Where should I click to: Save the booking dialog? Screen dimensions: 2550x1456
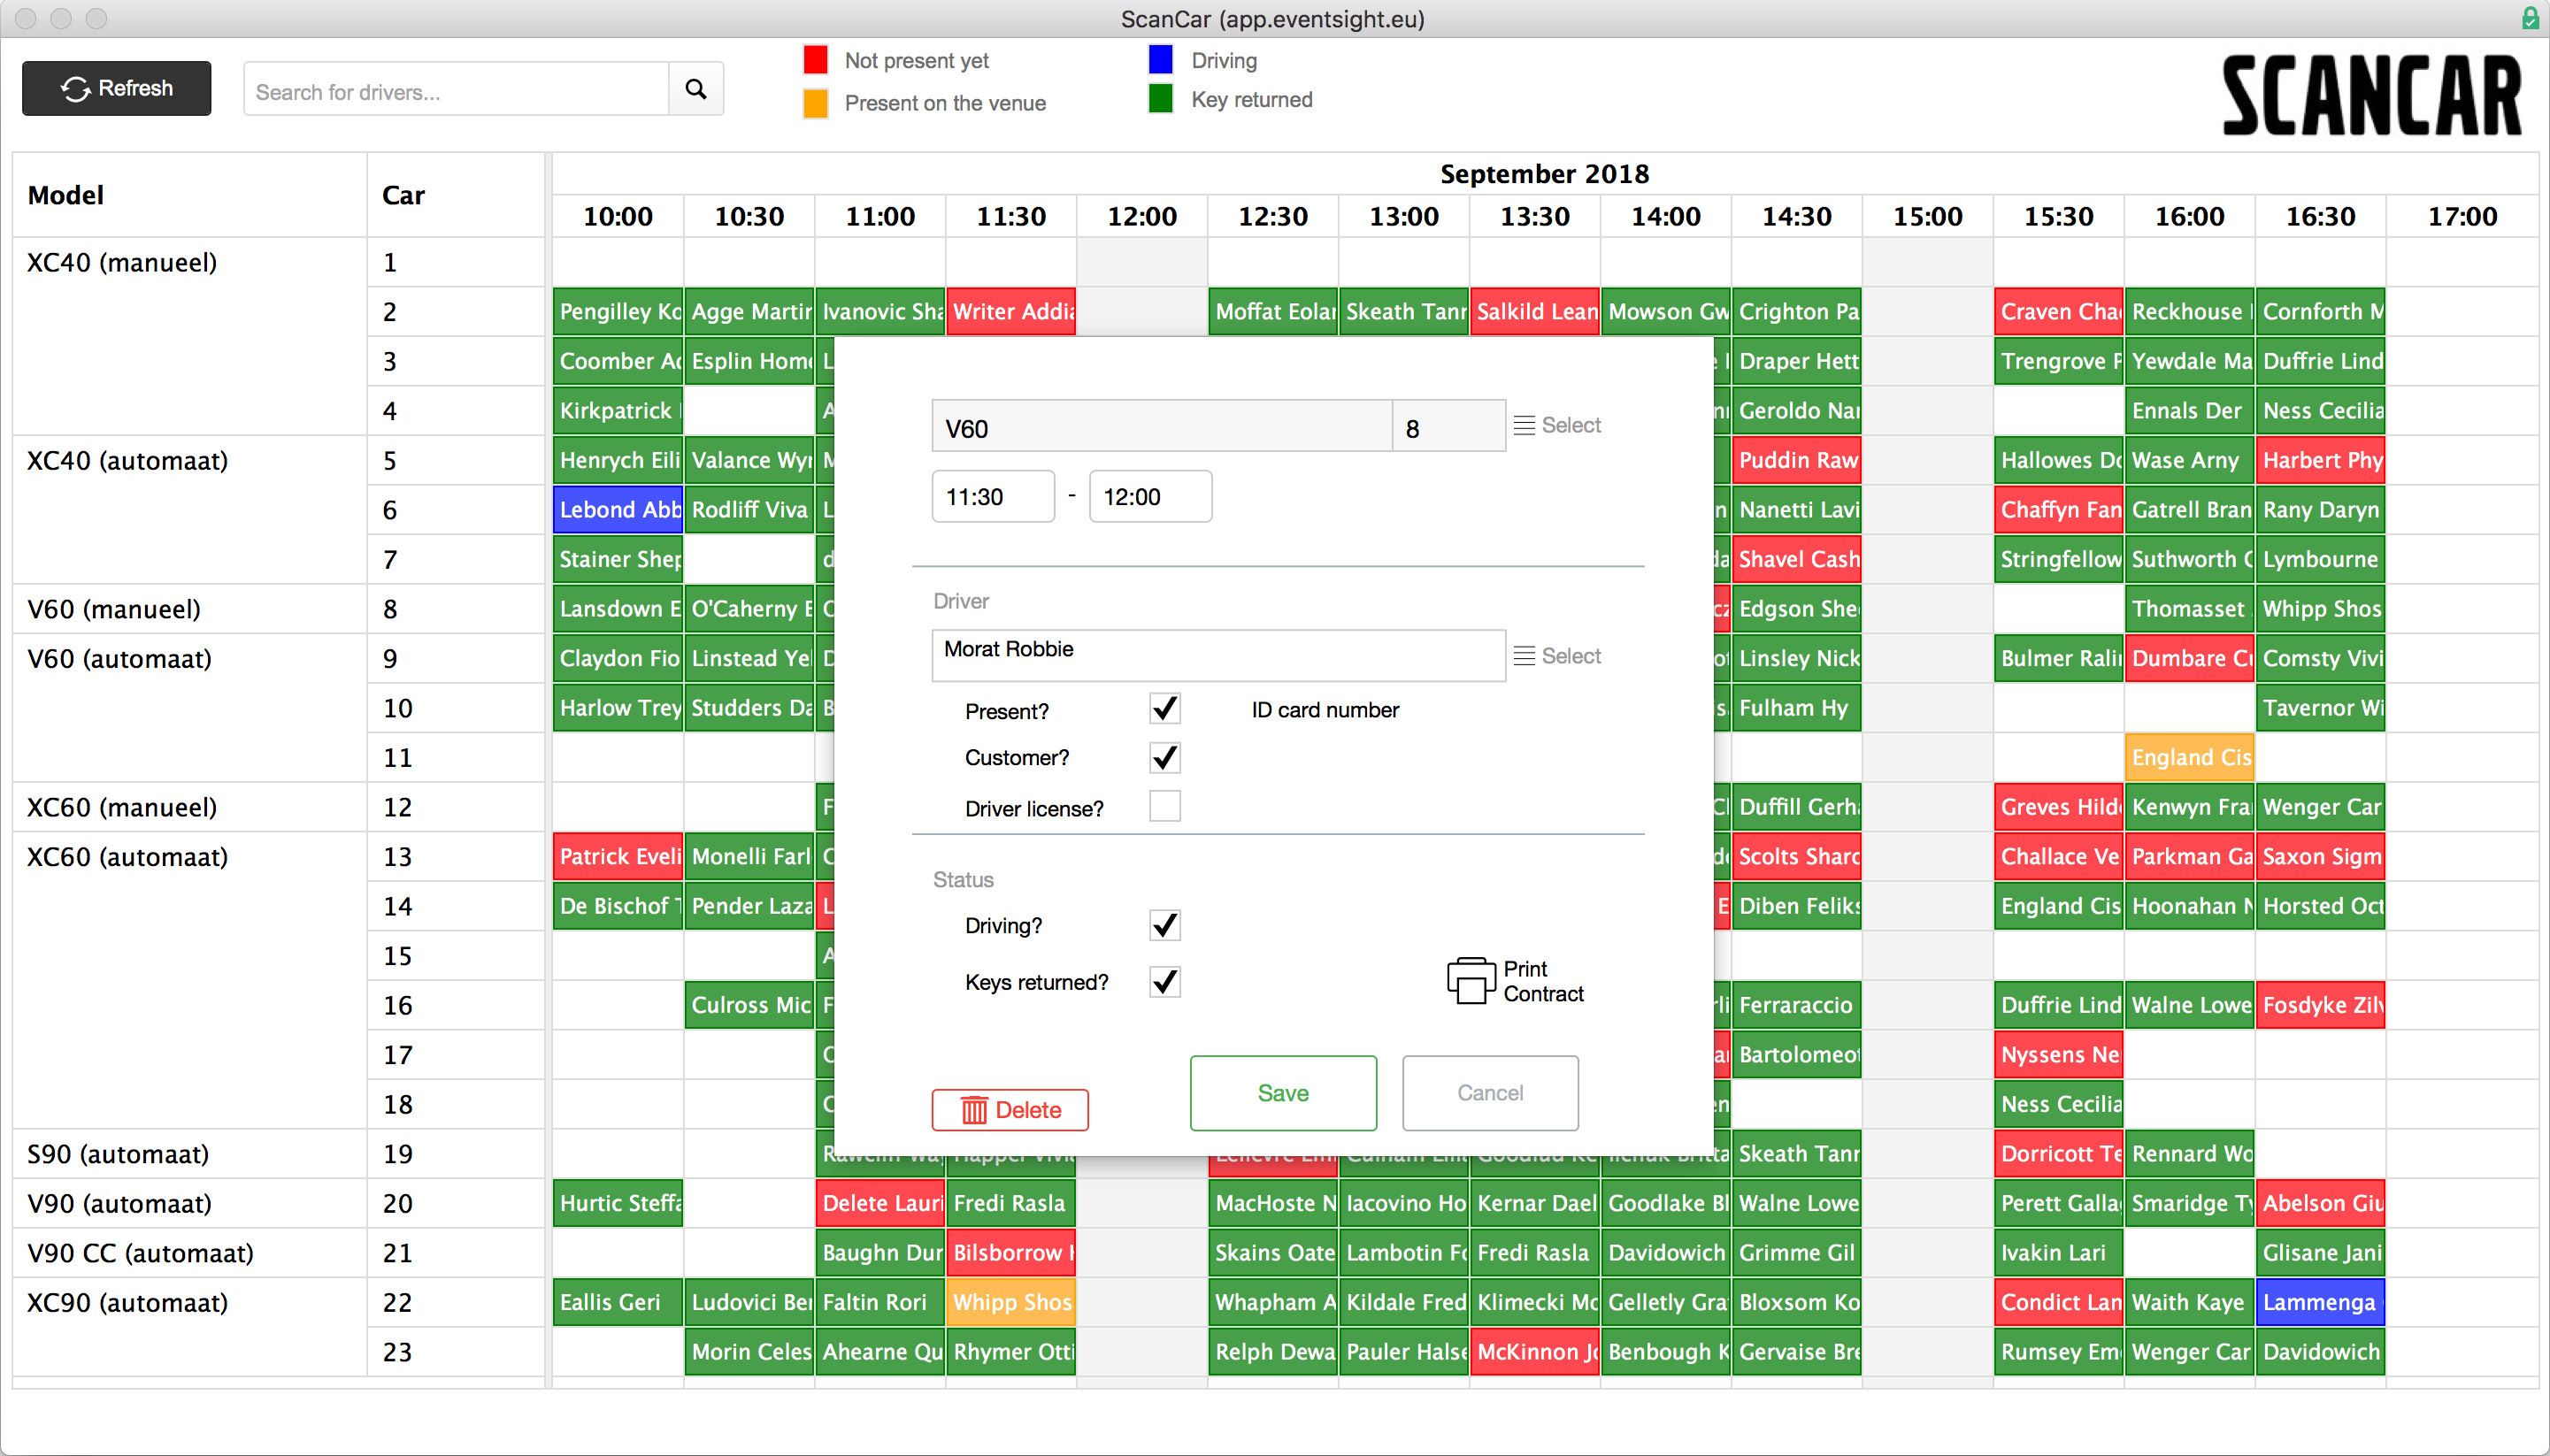pyautogui.click(x=1283, y=1093)
